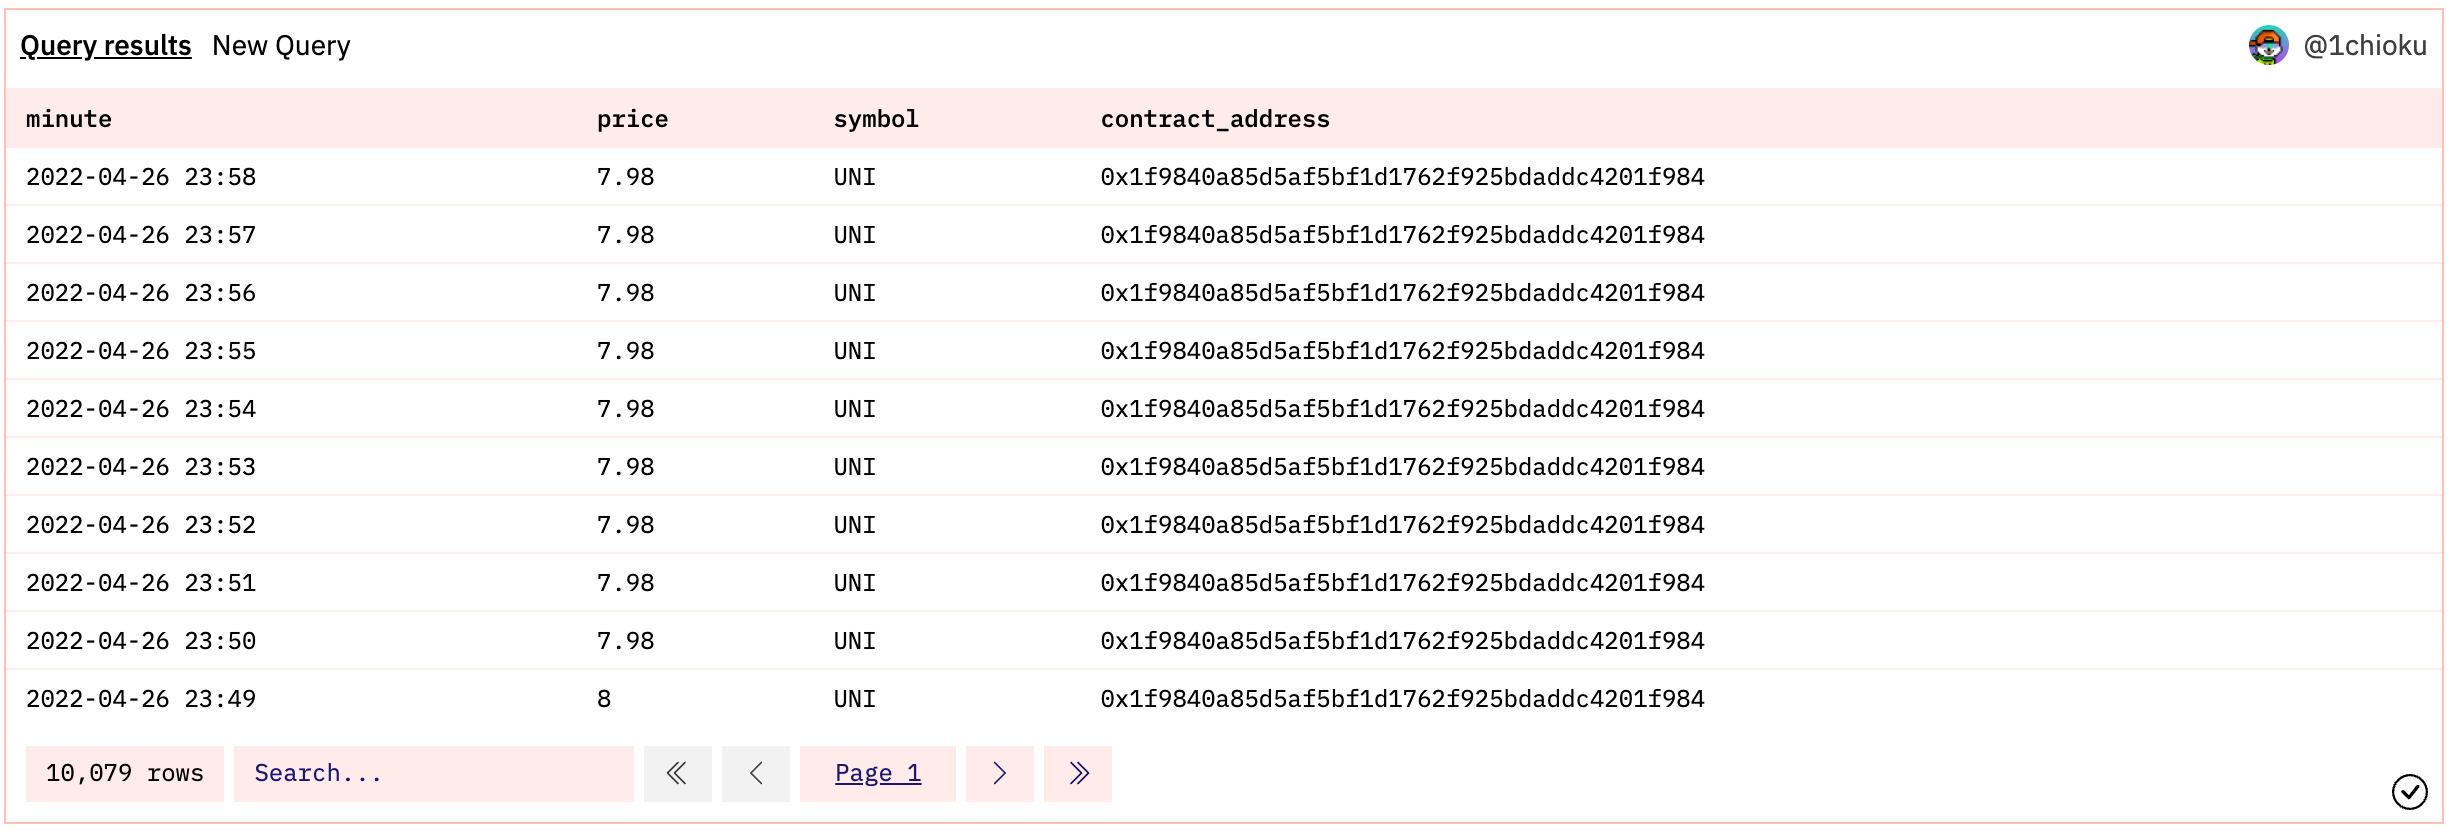The image size is (2450, 830).
Task: Click the 10,079 rows counter
Action: pos(124,774)
